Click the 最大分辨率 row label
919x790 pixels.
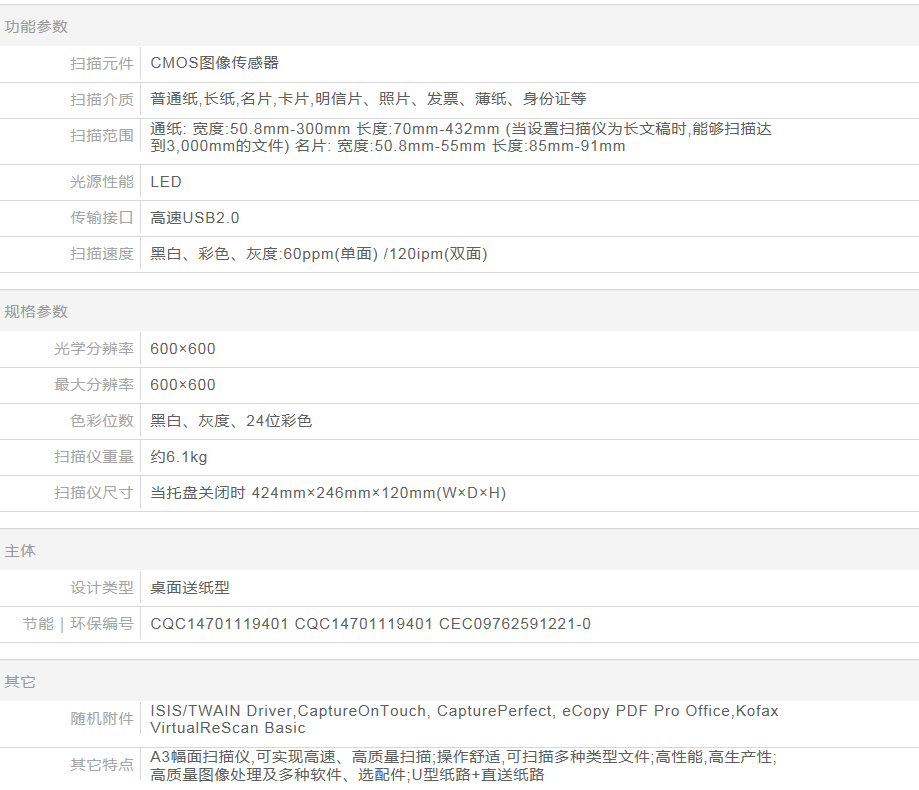(x=93, y=385)
